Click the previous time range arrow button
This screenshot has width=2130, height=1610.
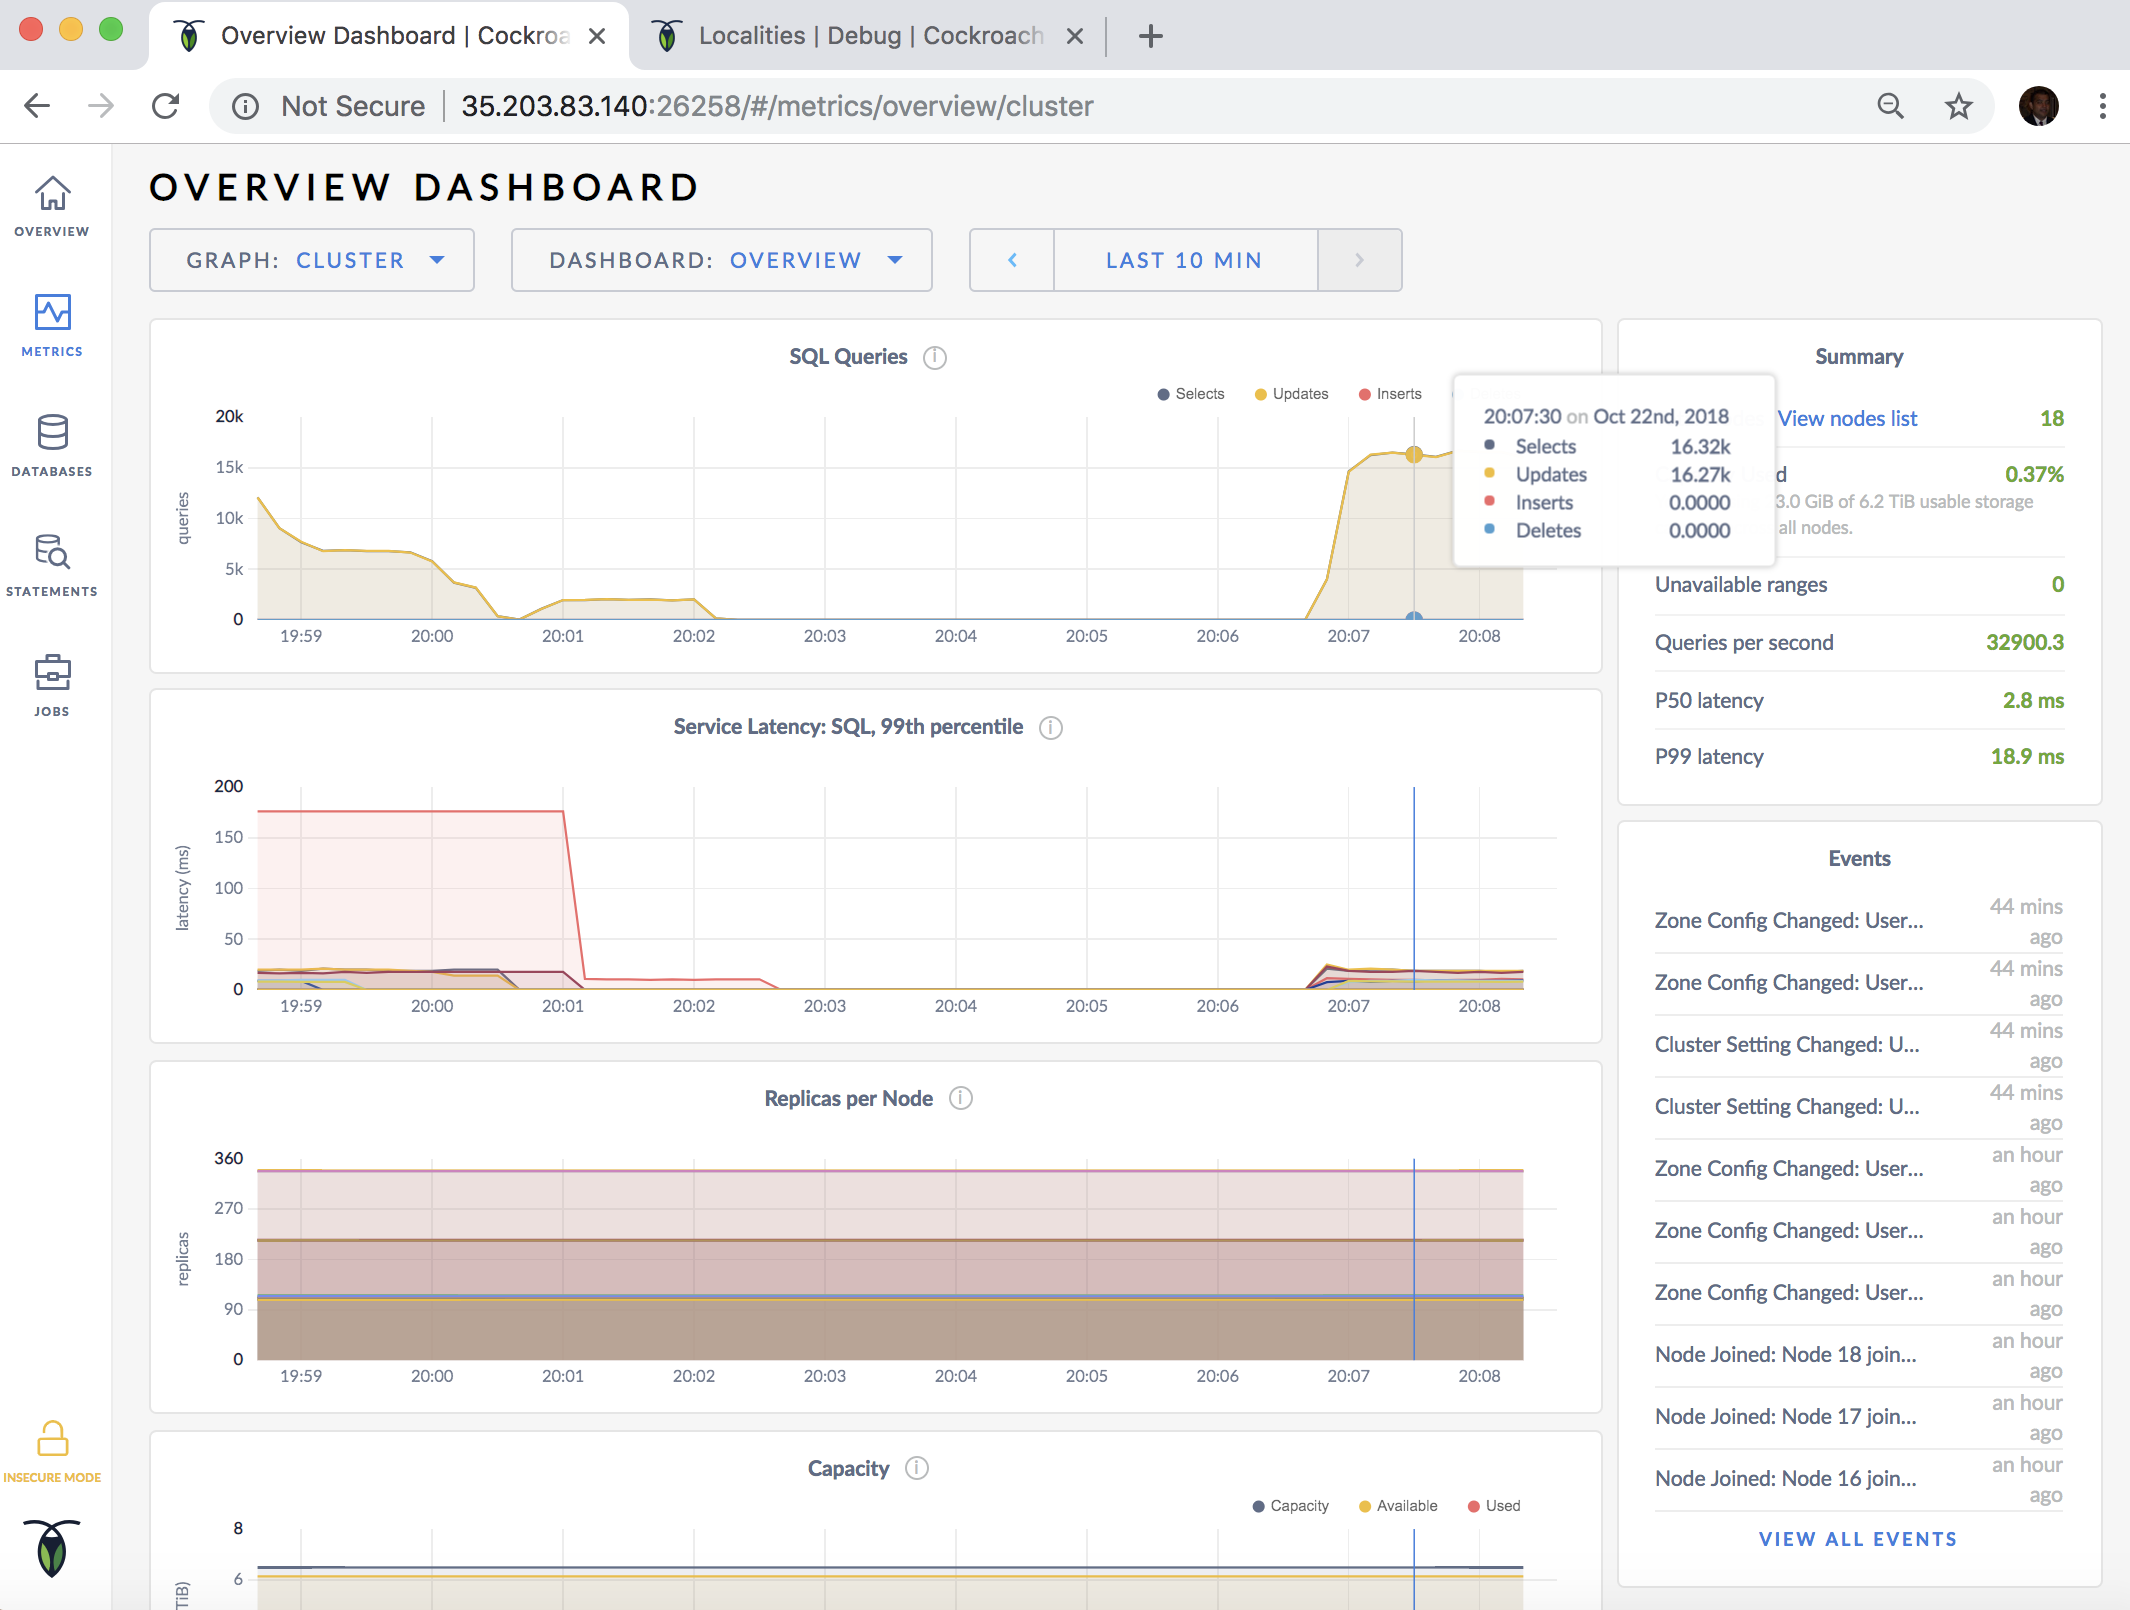[x=1011, y=260]
